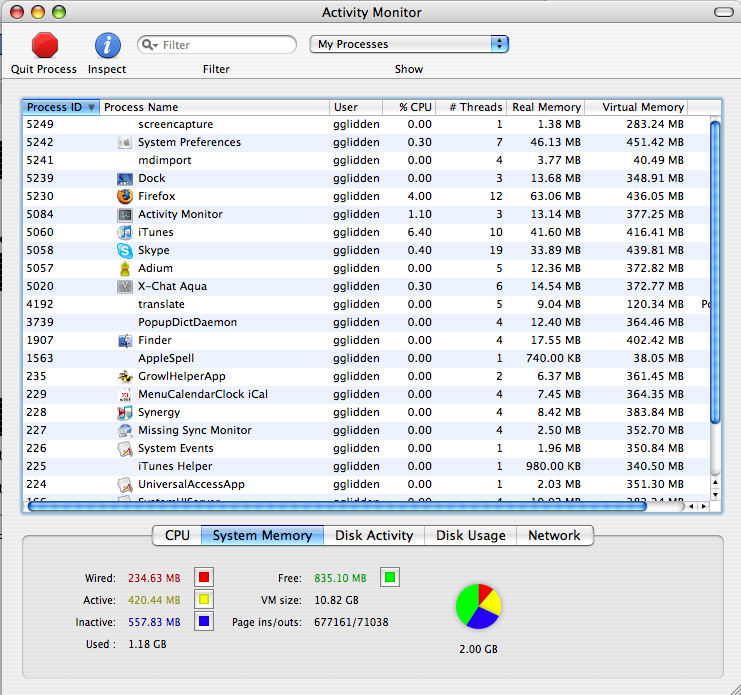Image resolution: width=741 pixels, height=695 pixels.
Task: Select the AppleSpell process row
Action: point(366,358)
